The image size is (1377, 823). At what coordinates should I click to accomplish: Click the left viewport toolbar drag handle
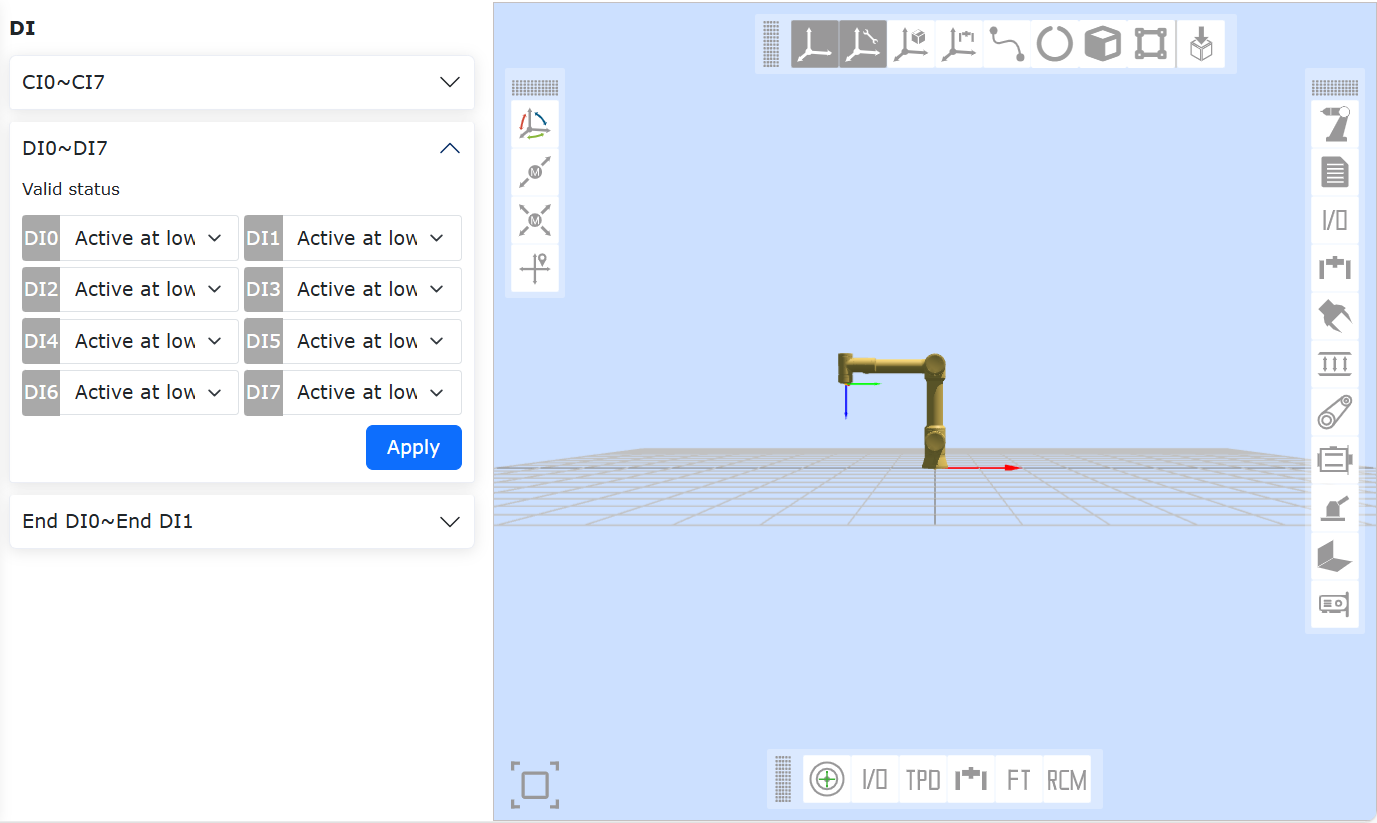coord(535,88)
